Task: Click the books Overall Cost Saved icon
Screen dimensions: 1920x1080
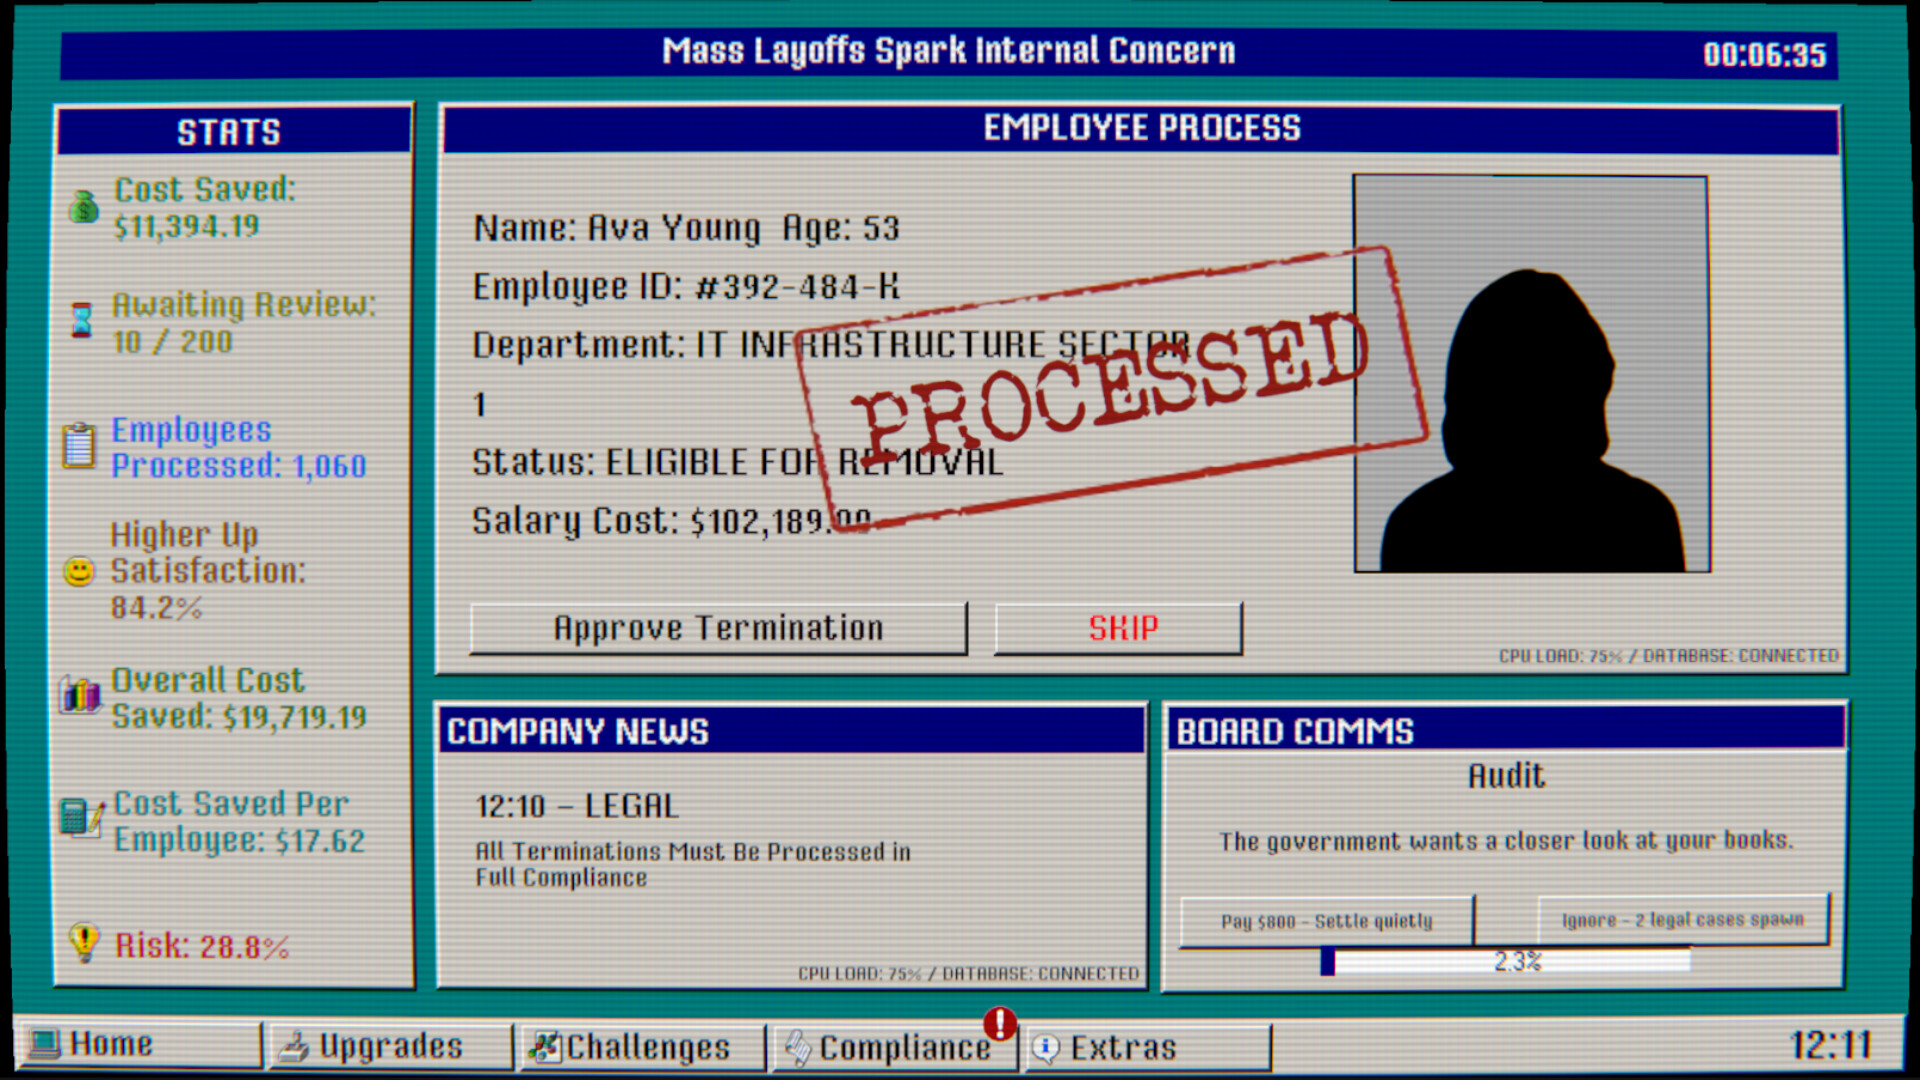Action: [81, 695]
